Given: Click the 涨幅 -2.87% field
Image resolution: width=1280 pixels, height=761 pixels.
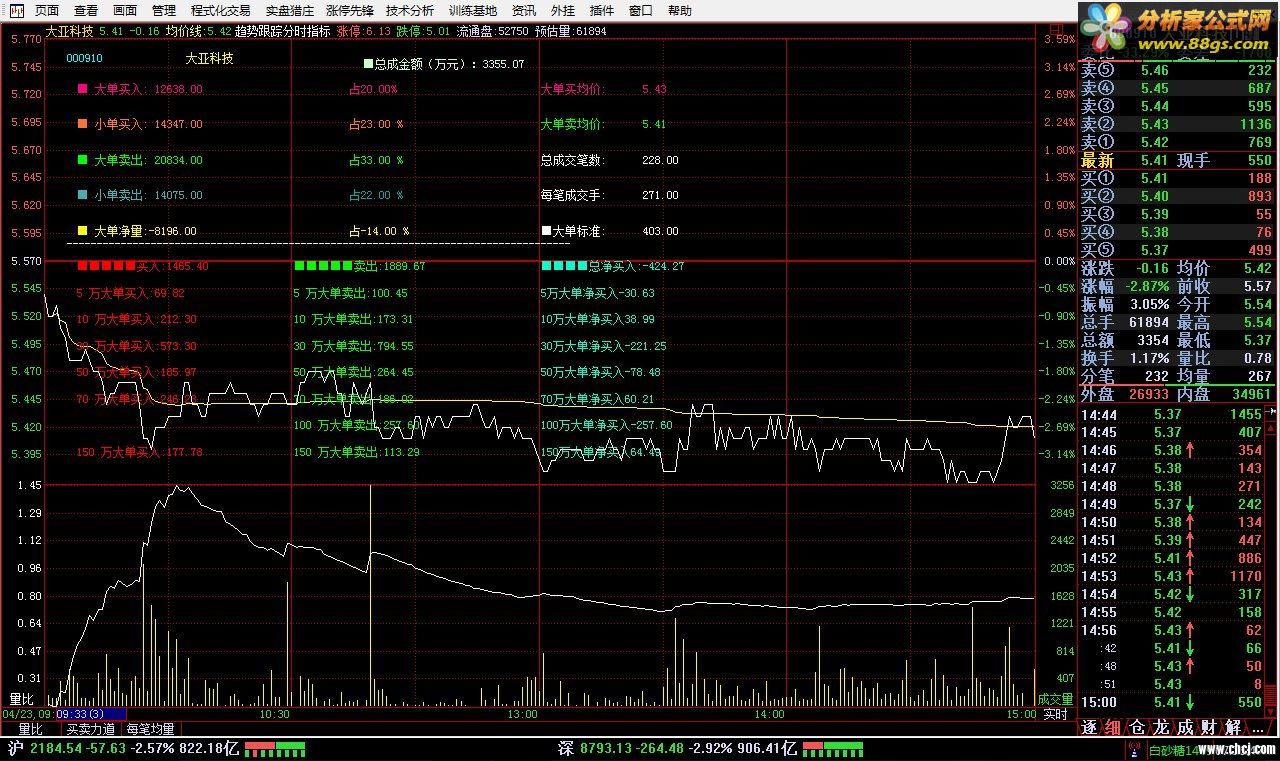Looking at the screenshot, I should (x=1125, y=286).
